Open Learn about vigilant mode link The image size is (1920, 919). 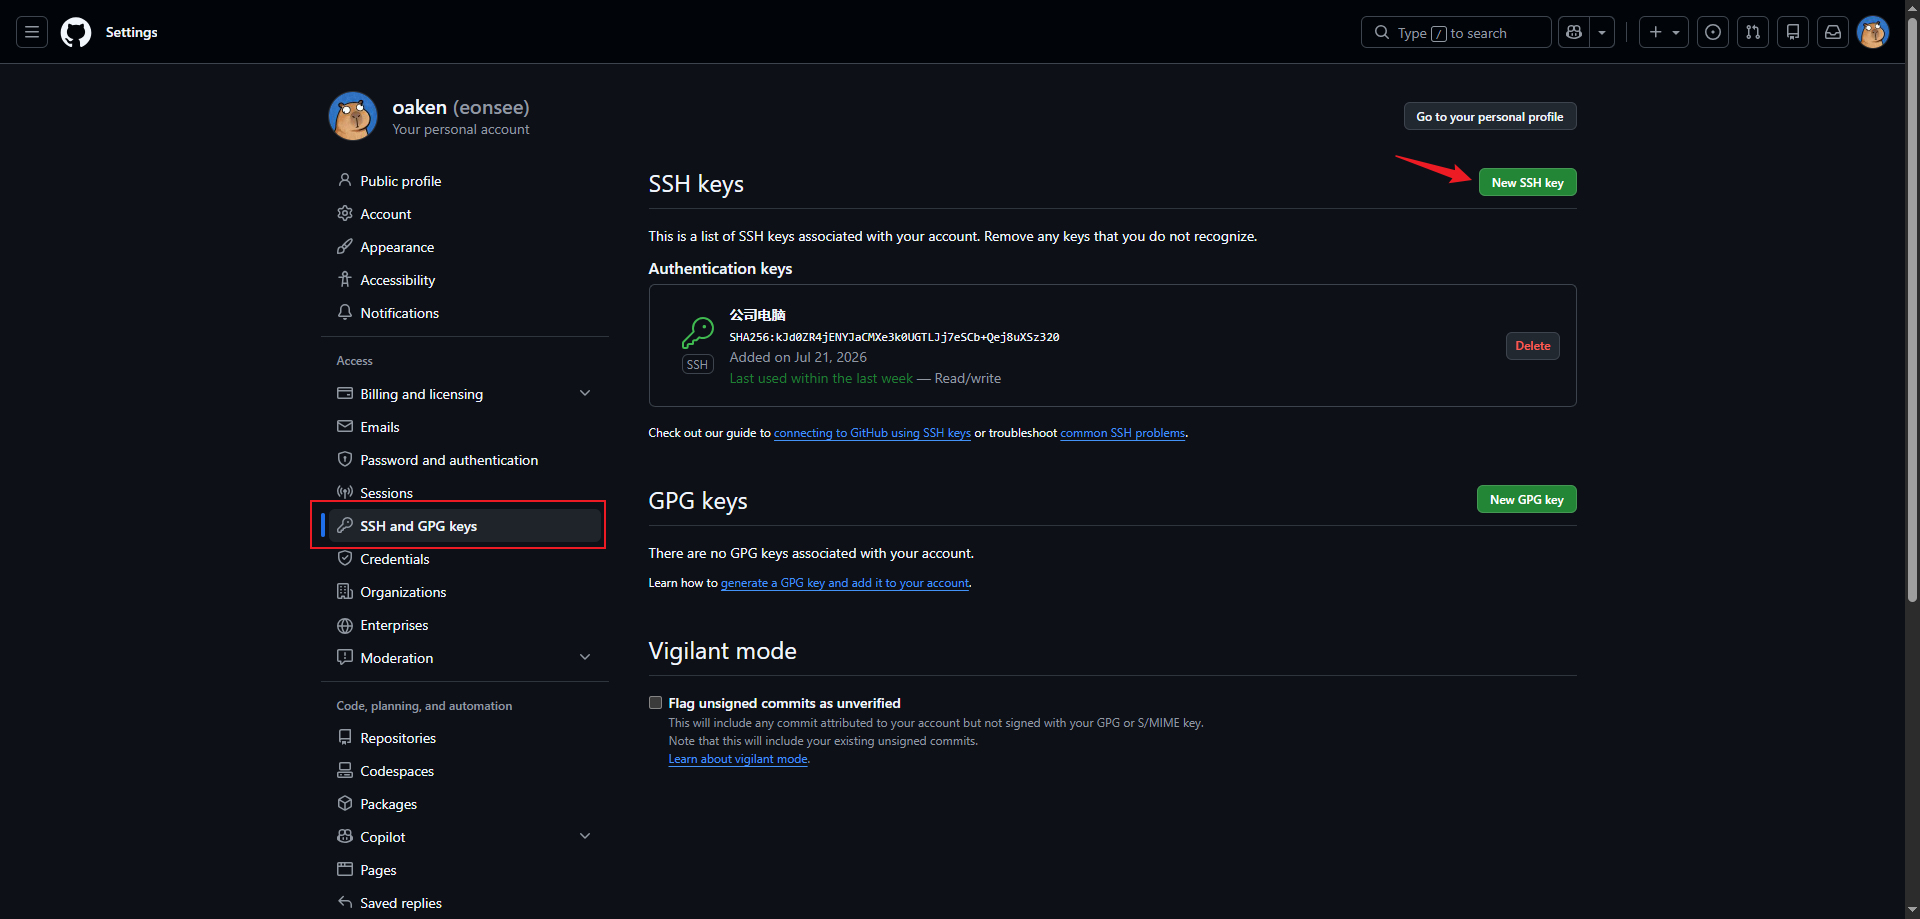(738, 759)
